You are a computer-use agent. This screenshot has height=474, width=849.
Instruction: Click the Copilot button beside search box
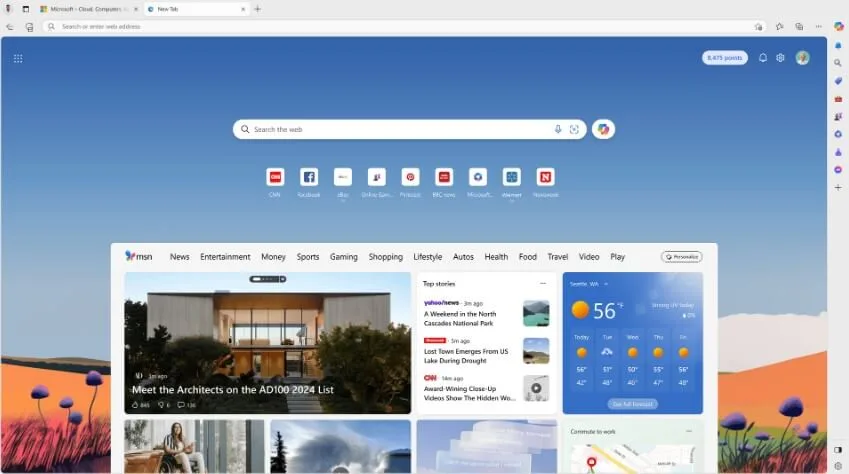click(603, 129)
